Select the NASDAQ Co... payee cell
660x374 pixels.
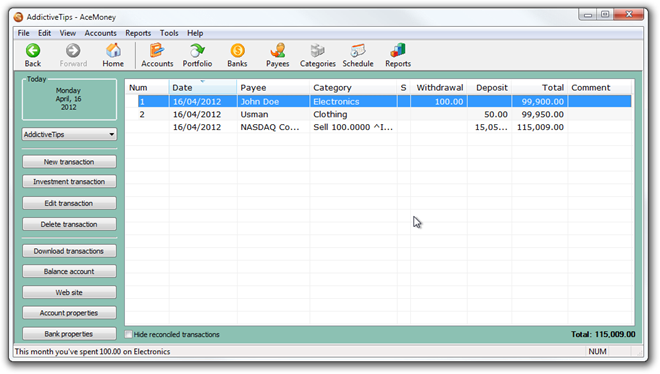point(273,127)
